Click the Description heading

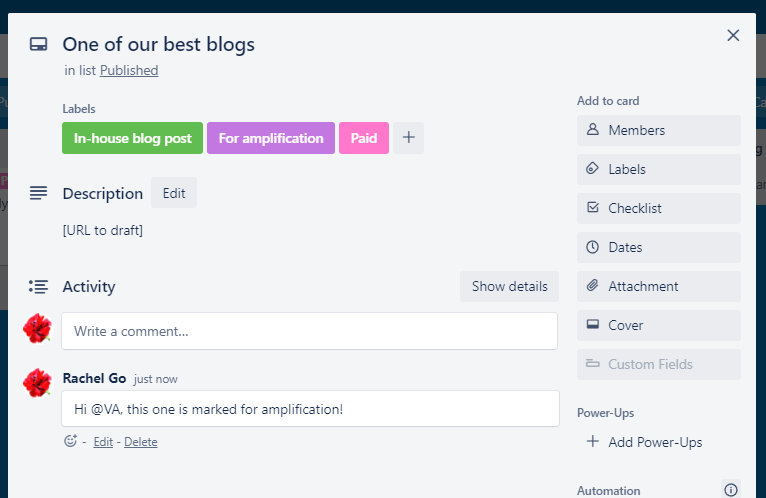point(103,194)
